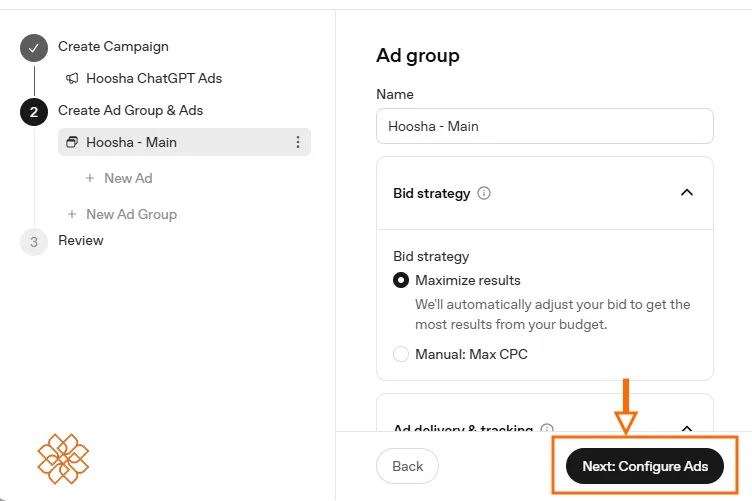Click the megaphone icon beside Hoosha ChatGPT Ads
The image size is (752, 501).
pyautogui.click(x=72, y=78)
